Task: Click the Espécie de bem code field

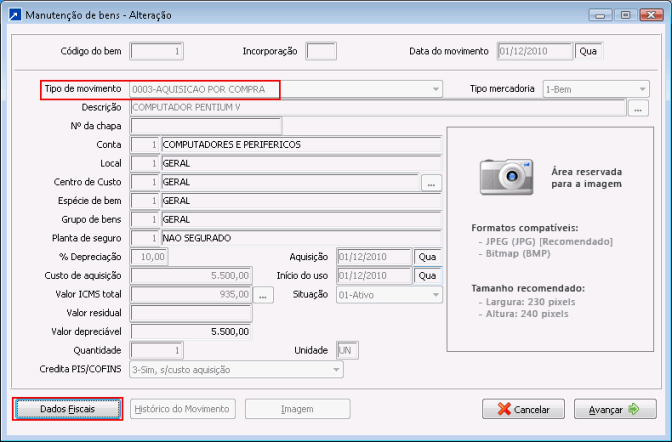Action: (x=145, y=201)
